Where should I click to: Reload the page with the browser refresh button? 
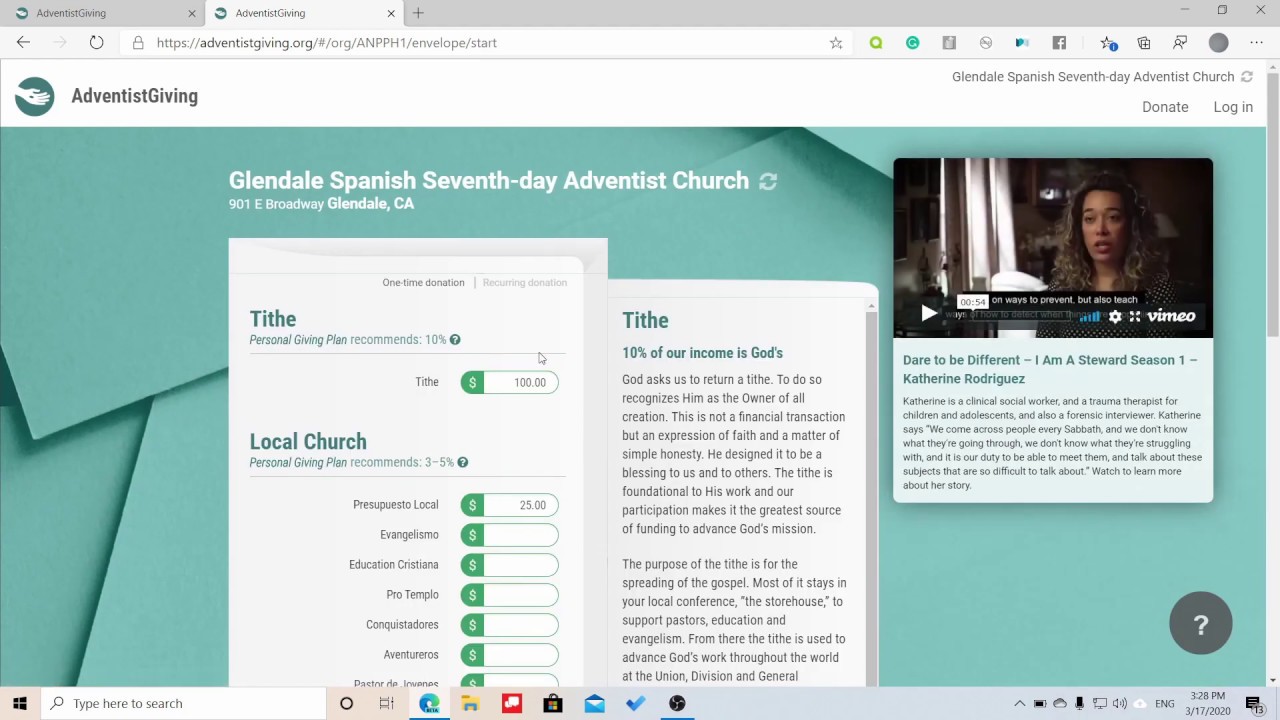click(x=96, y=43)
